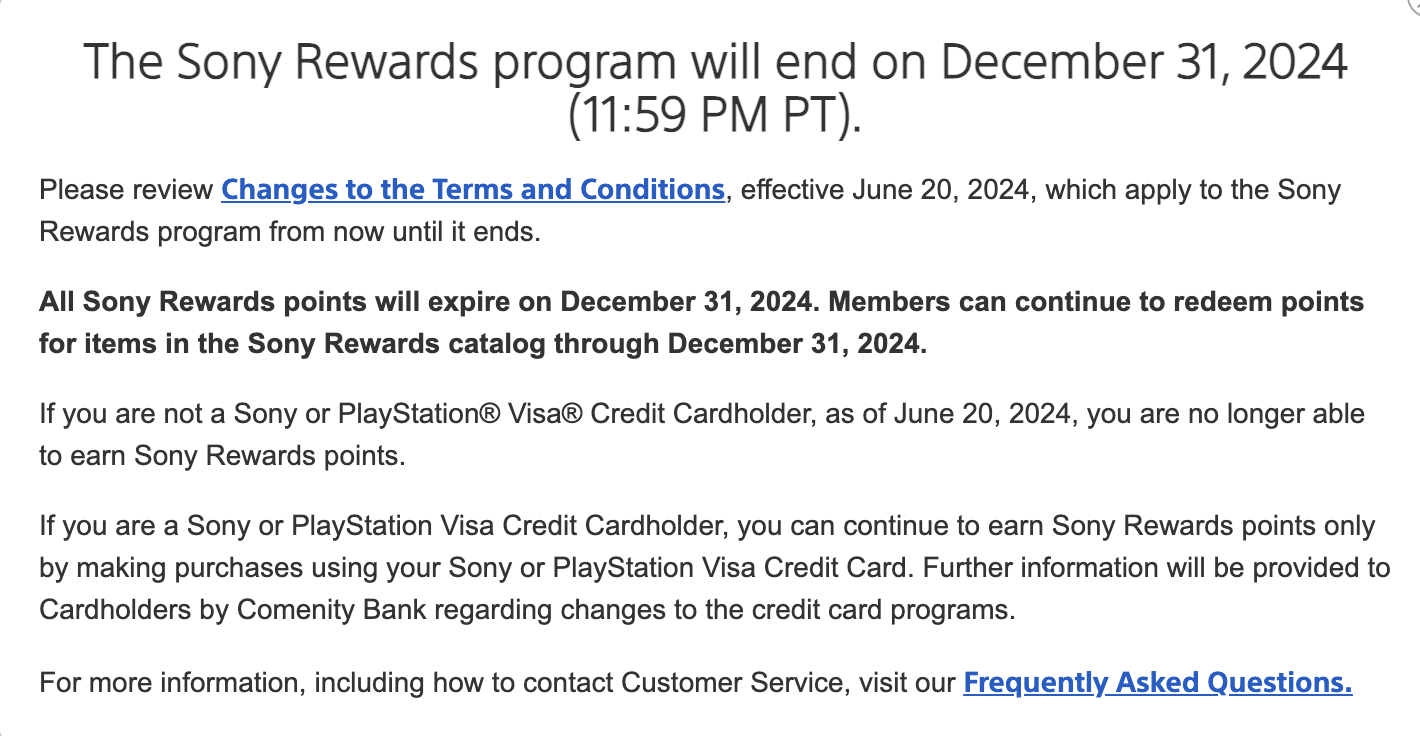The image size is (1420, 736).
Task: Click the 'December 31, 2024' date in heading
Action: pyautogui.click(x=1145, y=62)
